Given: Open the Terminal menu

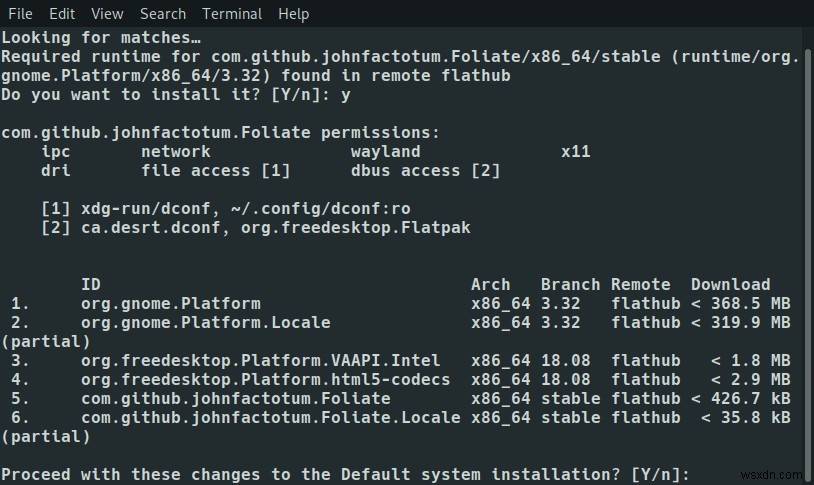Looking at the screenshot, I should point(232,14).
